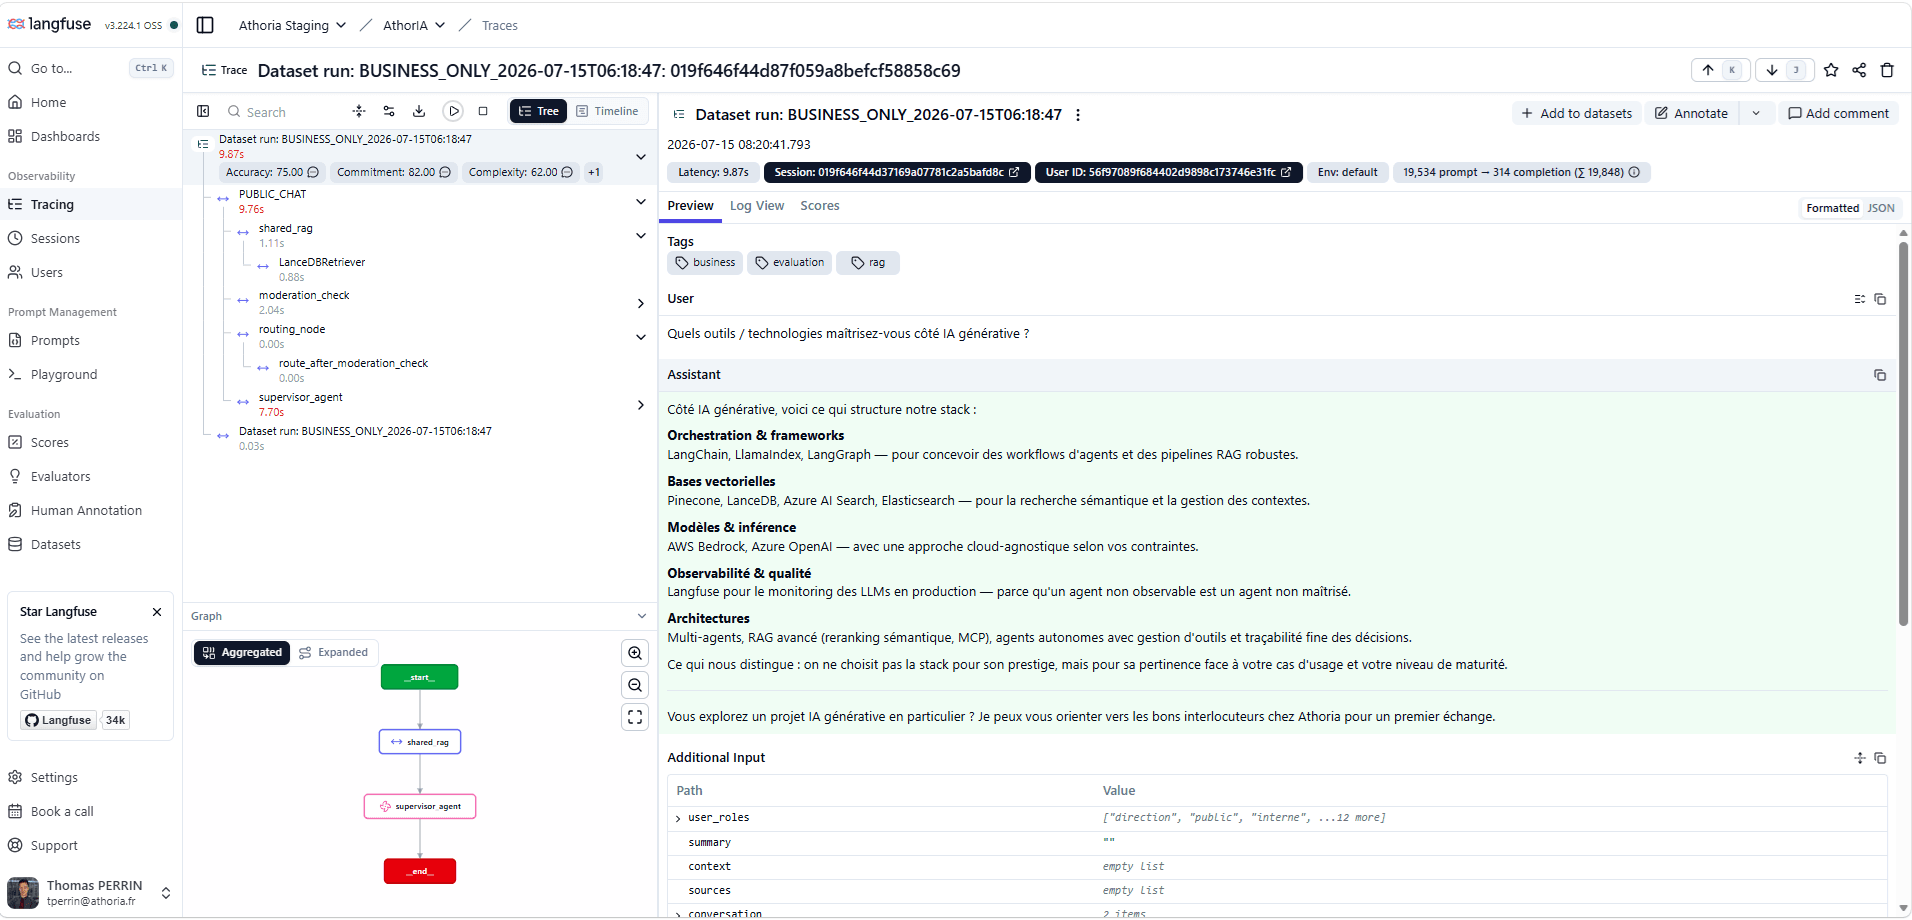Open the user account switcher menu

tap(166, 893)
